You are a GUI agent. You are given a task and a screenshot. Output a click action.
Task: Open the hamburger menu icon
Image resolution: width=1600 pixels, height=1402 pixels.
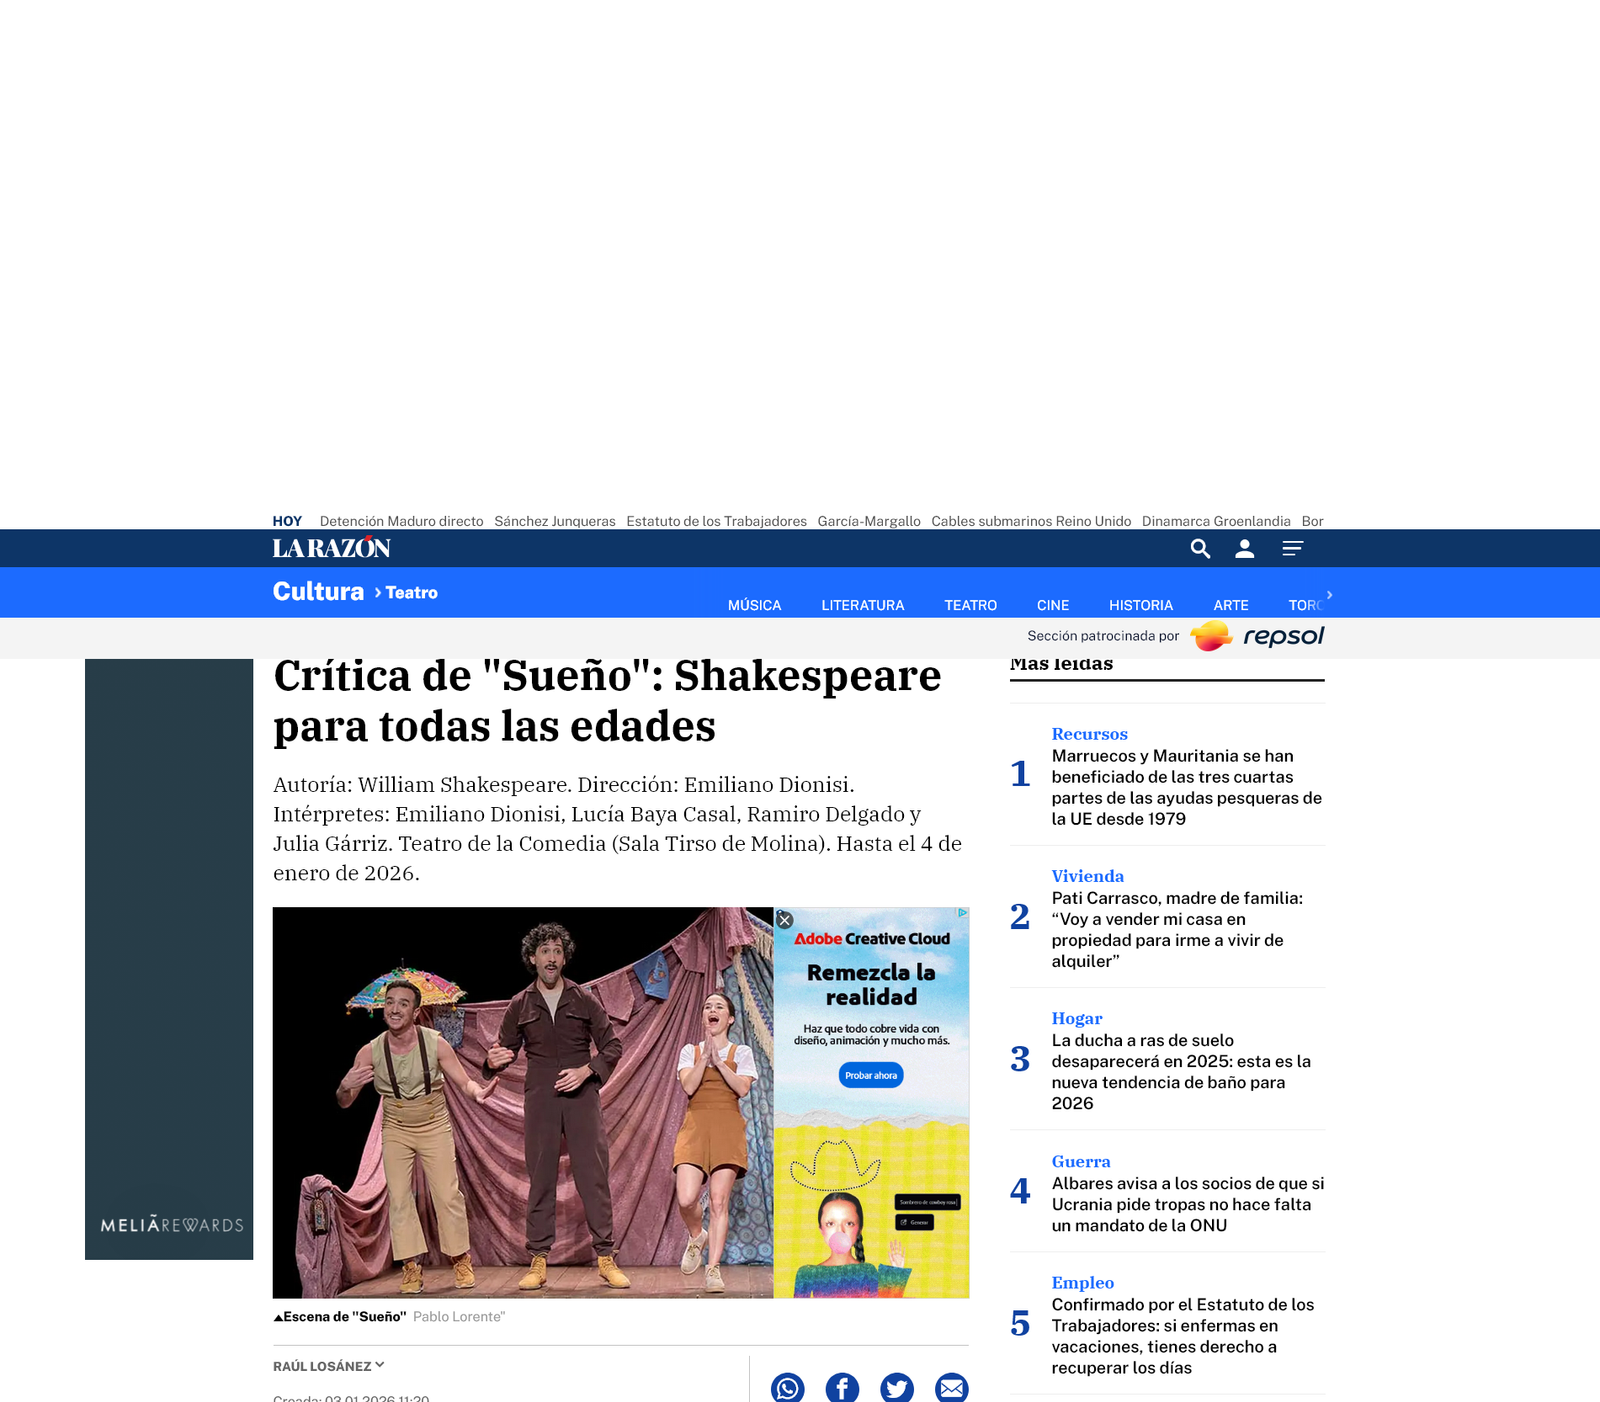(1292, 548)
